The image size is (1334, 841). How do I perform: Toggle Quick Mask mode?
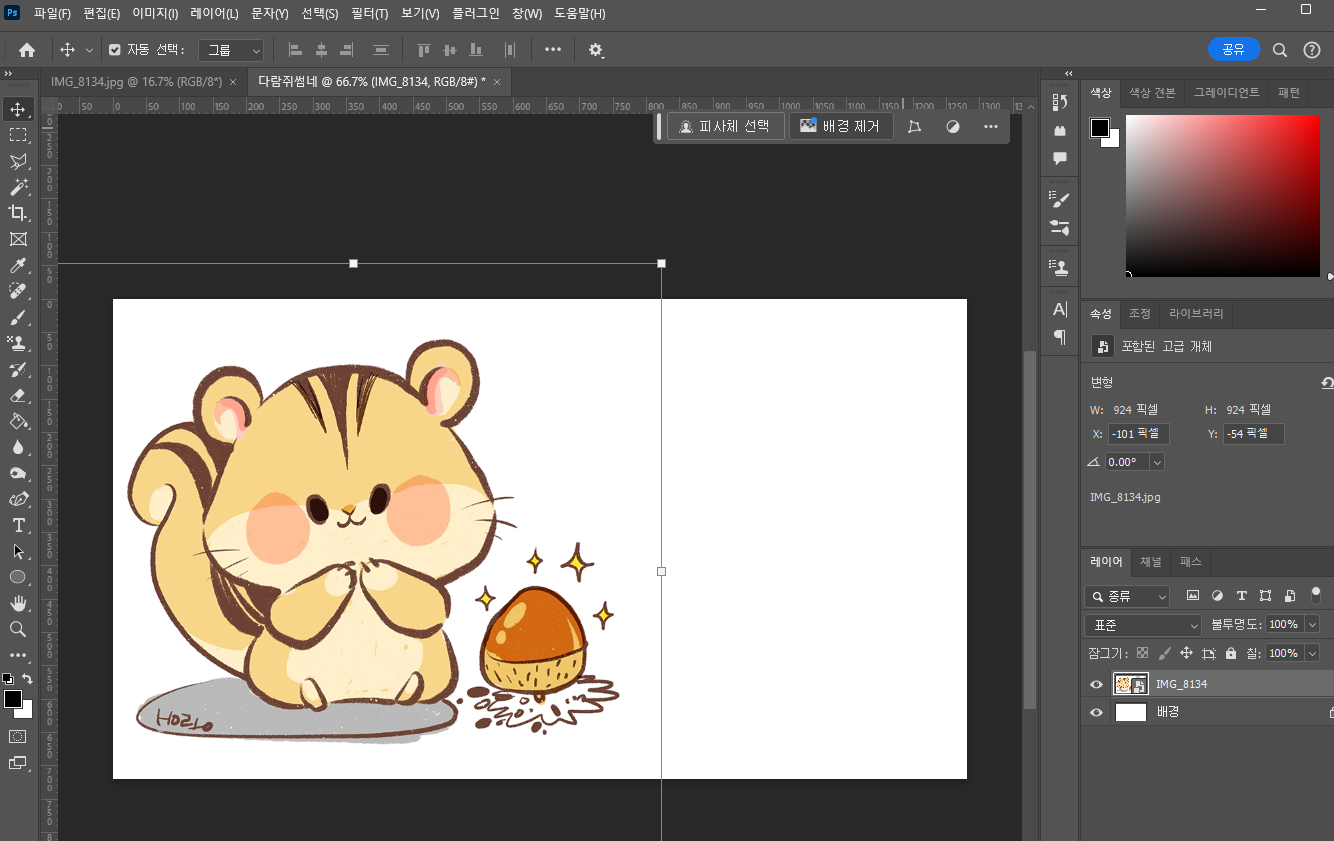[x=18, y=736]
